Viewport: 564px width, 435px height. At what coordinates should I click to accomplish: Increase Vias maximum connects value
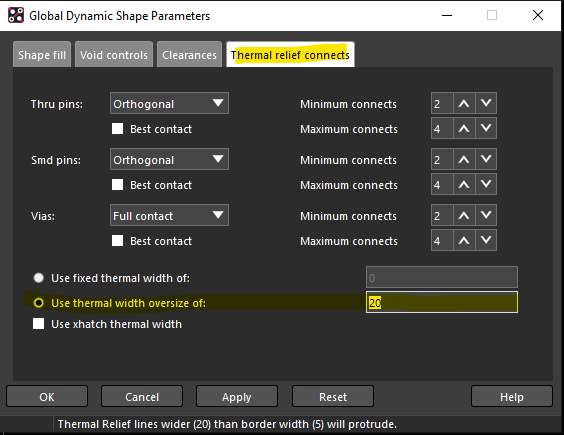(464, 240)
